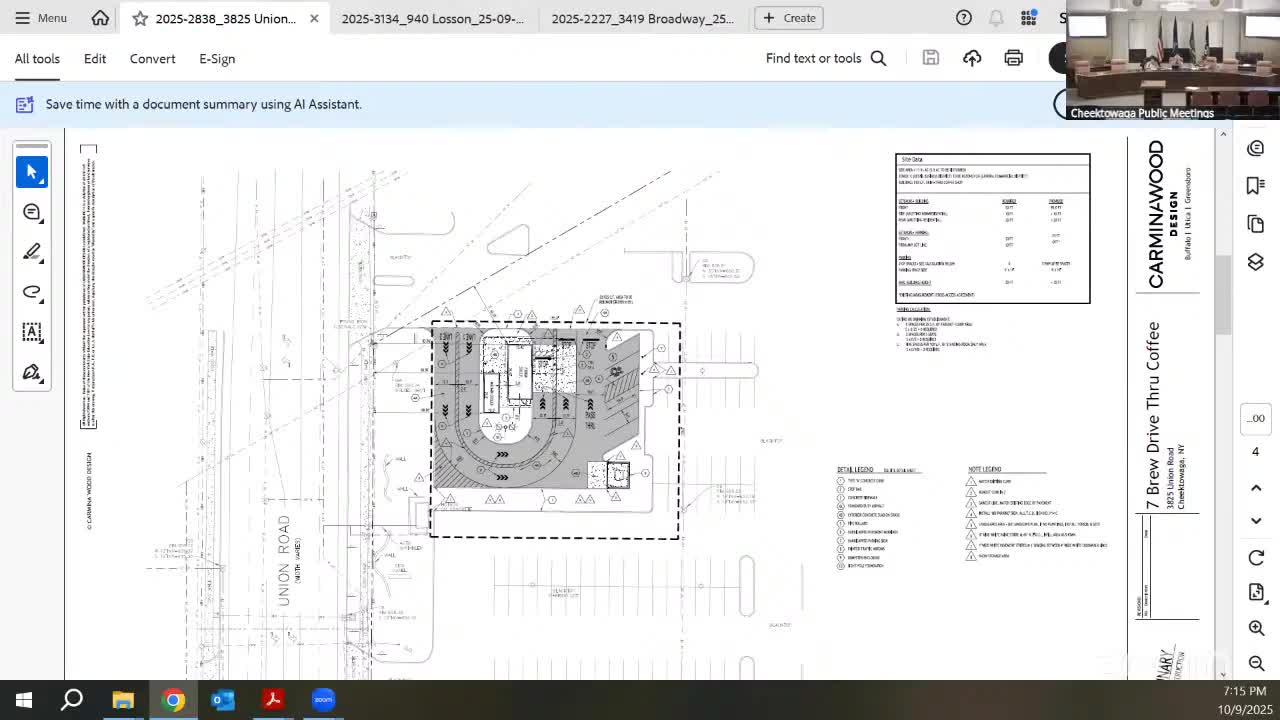Go to the next page with down chevron
Viewport: 1280px width, 720px height.
click(x=1256, y=521)
